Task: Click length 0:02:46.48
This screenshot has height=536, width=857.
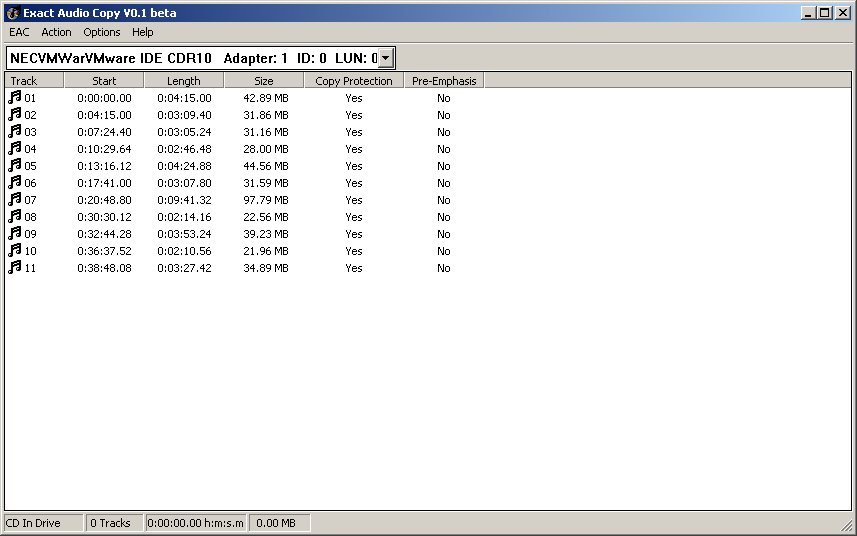Action: coord(184,149)
